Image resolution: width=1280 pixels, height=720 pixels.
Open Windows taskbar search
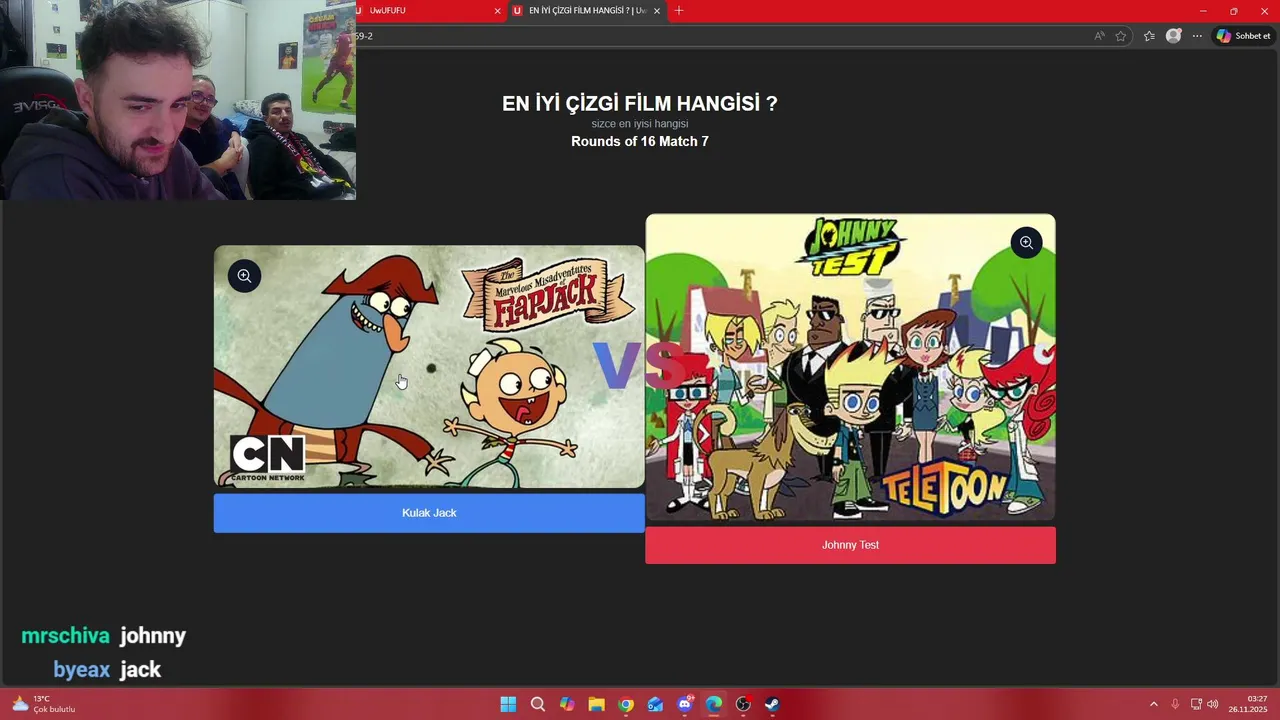point(538,704)
